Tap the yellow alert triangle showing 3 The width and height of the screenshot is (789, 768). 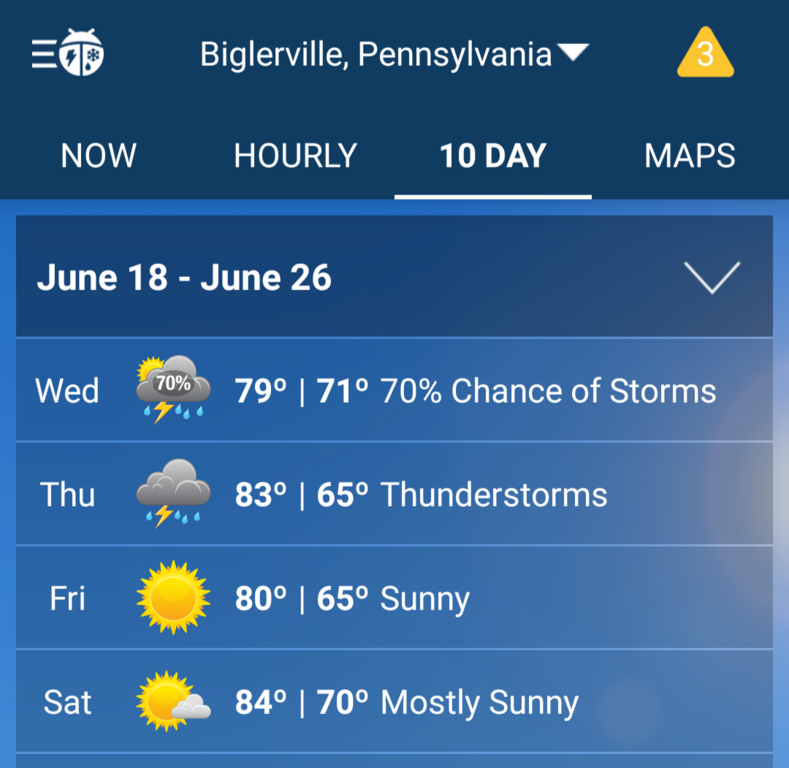(705, 54)
